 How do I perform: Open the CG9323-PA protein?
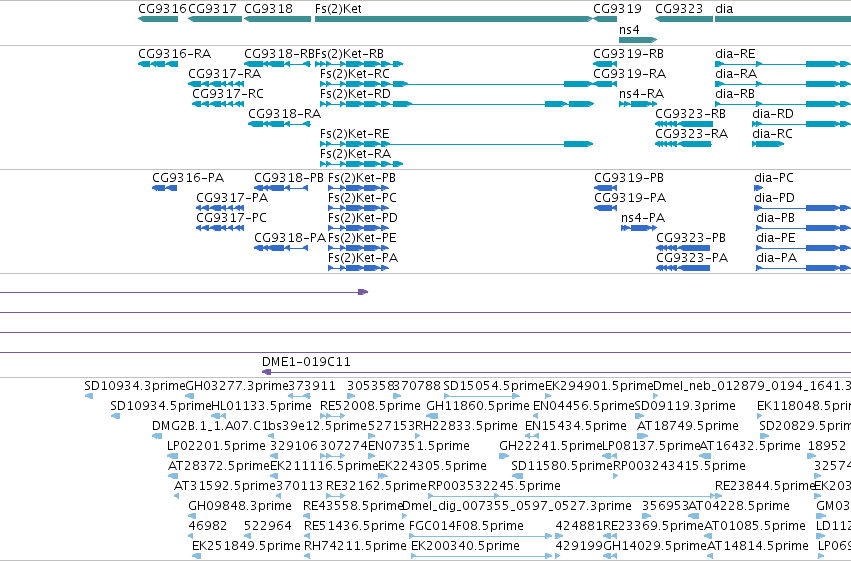point(683,268)
